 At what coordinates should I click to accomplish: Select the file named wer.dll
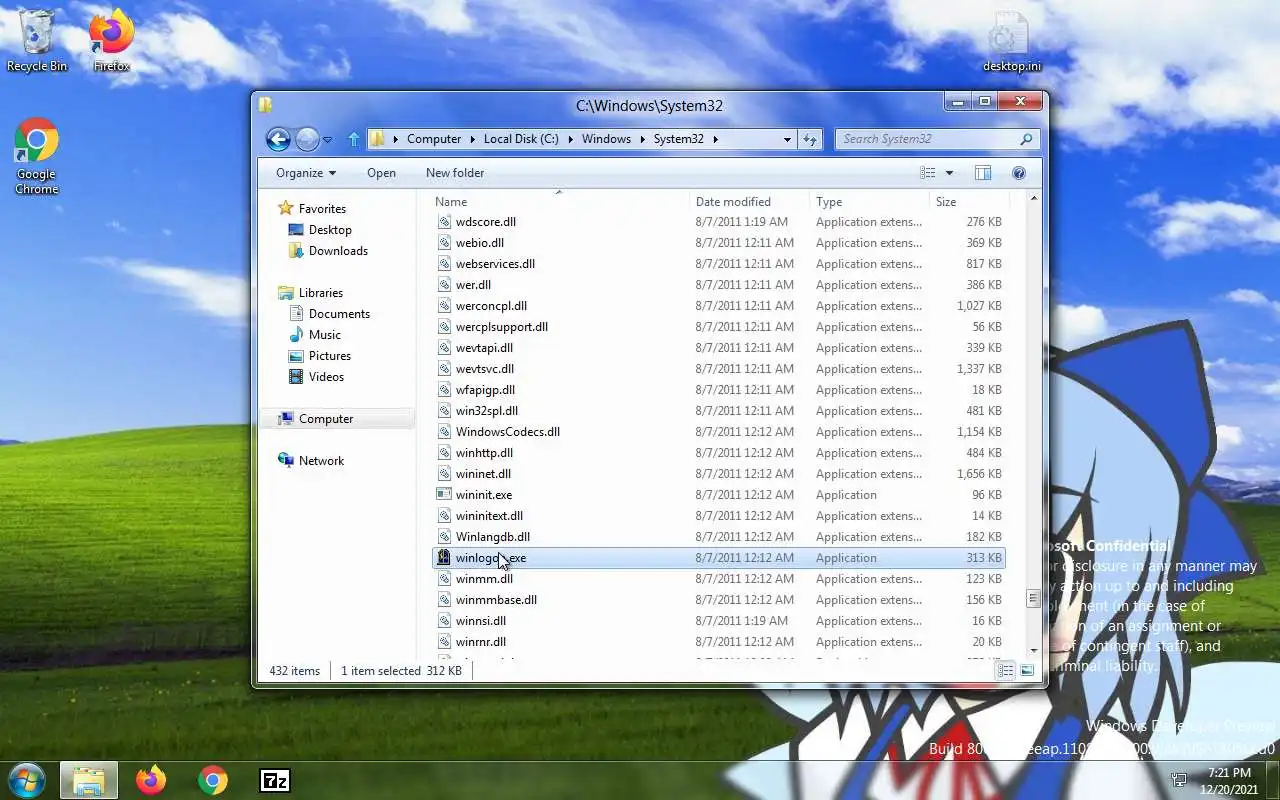coord(473,284)
